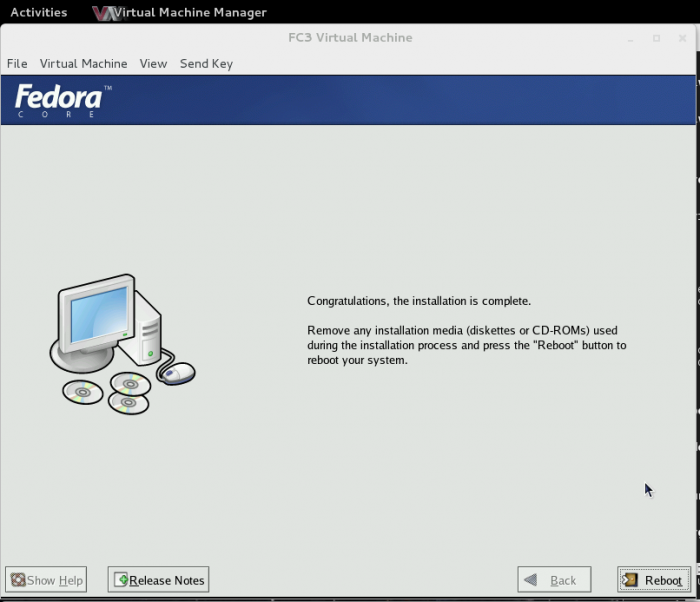Close the FC3 Virtual Machine window

point(681,39)
